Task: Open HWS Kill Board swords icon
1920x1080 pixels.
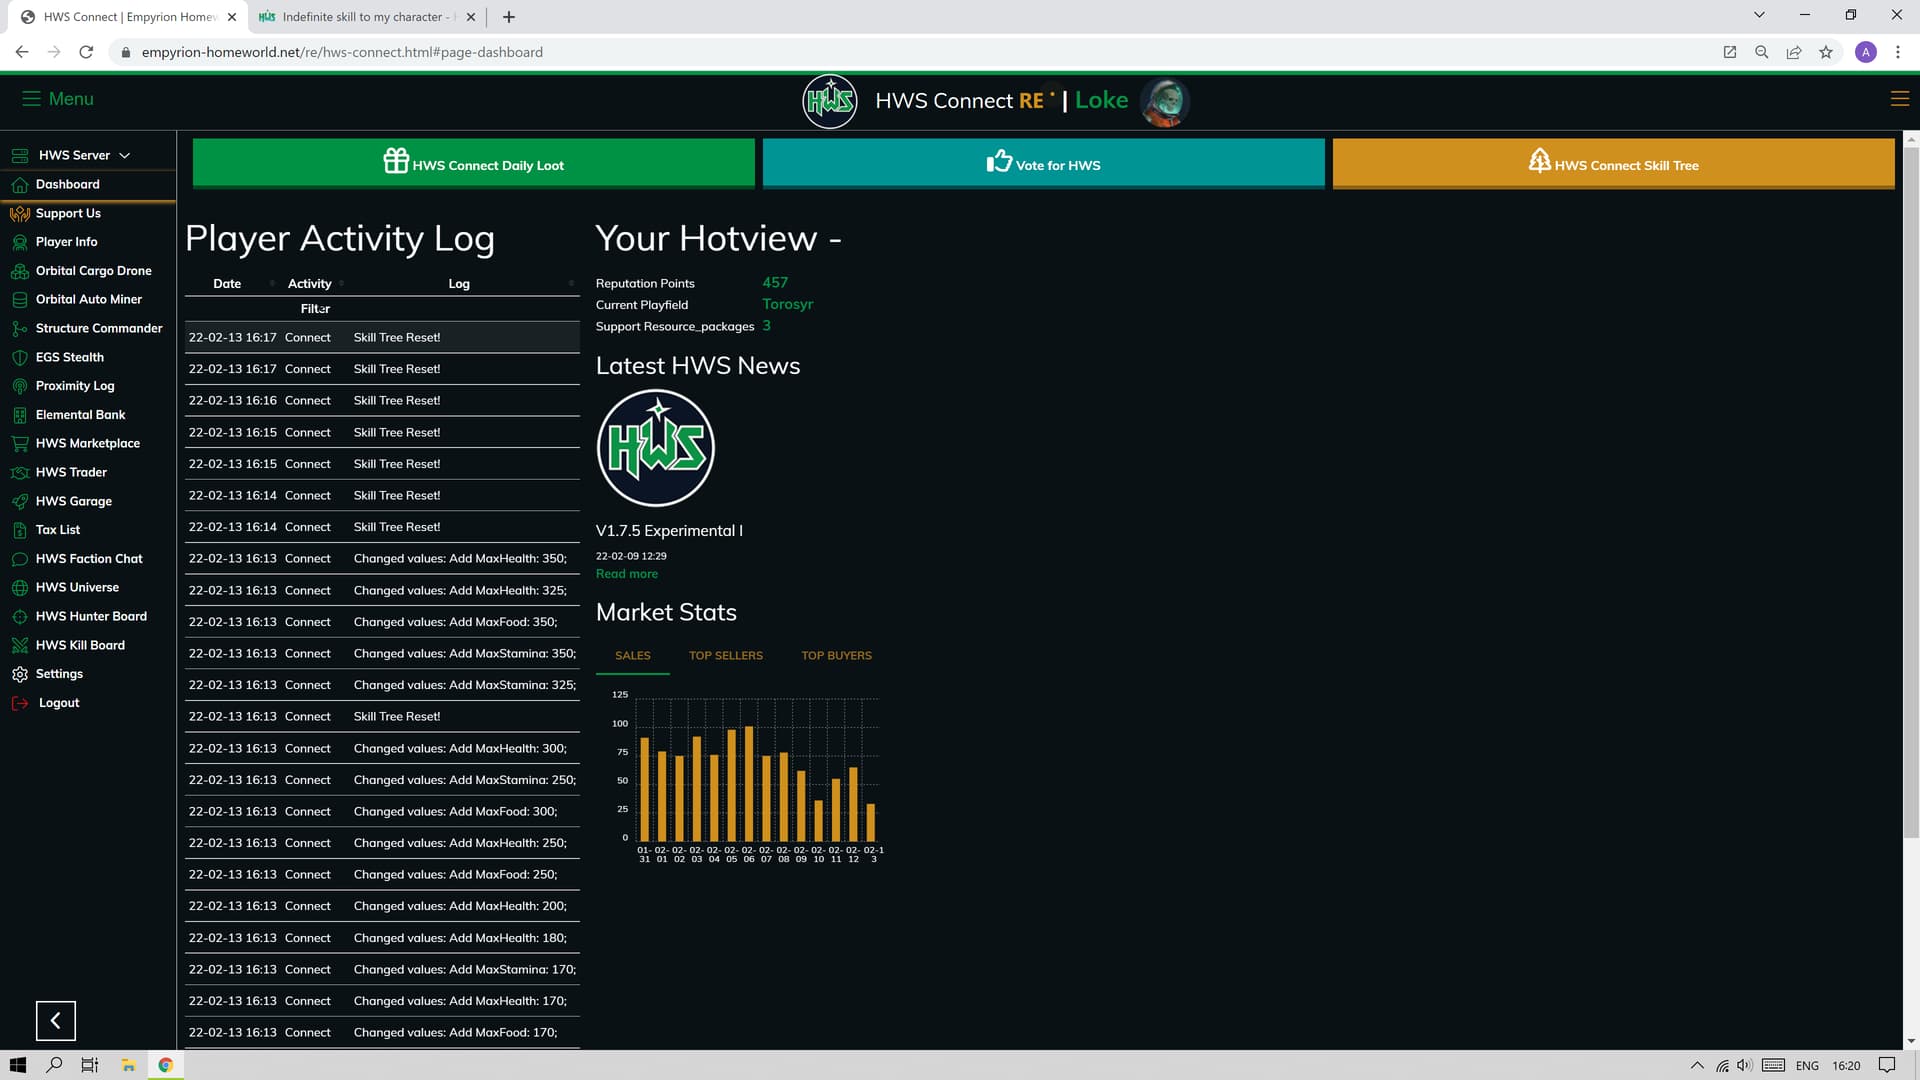Action: pyautogui.click(x=19, y=646)
